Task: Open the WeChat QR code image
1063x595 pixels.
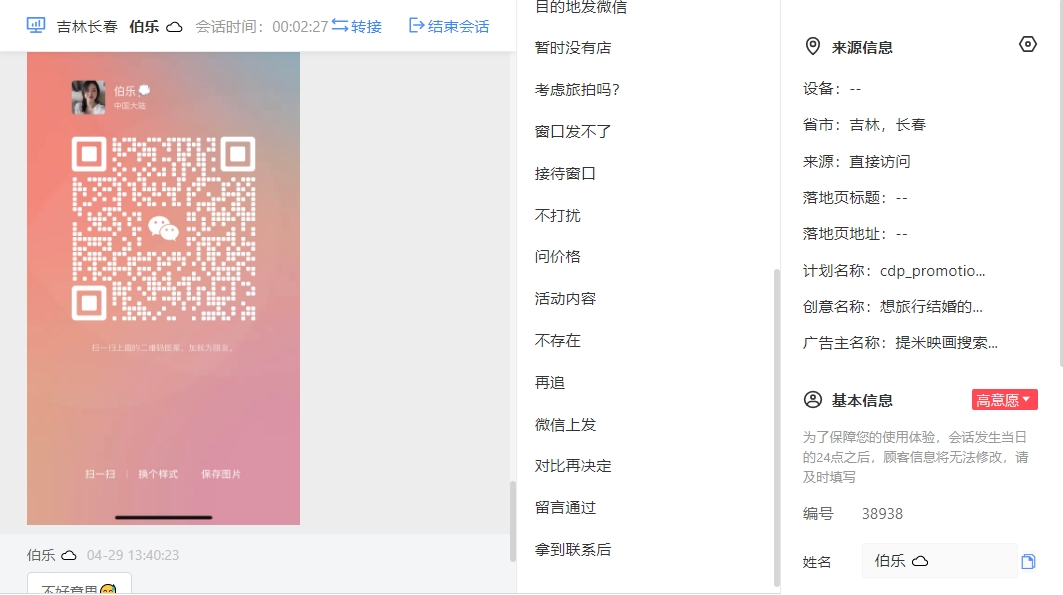Action: (x=163, y=288)
